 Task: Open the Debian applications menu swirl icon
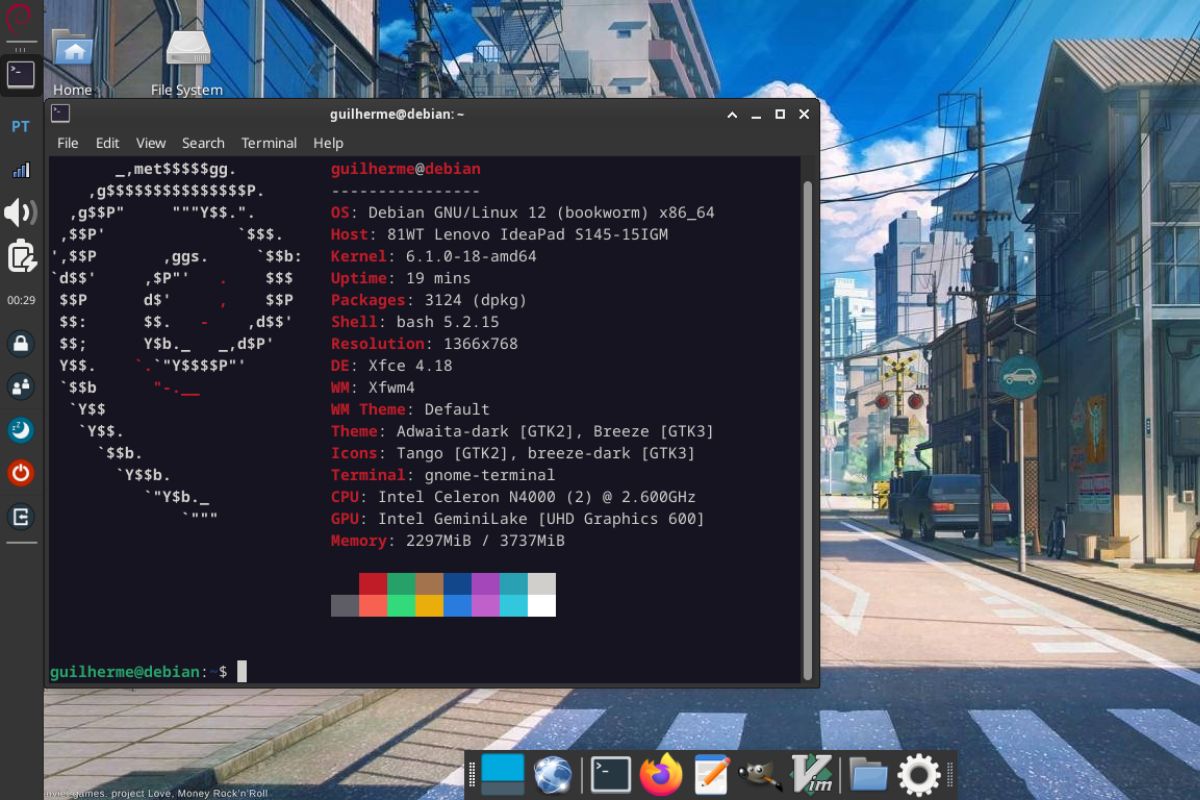tap(21, 18)
